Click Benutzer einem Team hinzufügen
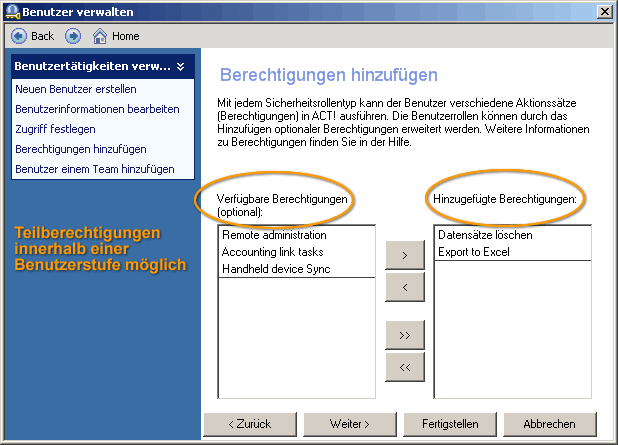Image resolution: width=618 pixels, height=445 pixels. 94,169
